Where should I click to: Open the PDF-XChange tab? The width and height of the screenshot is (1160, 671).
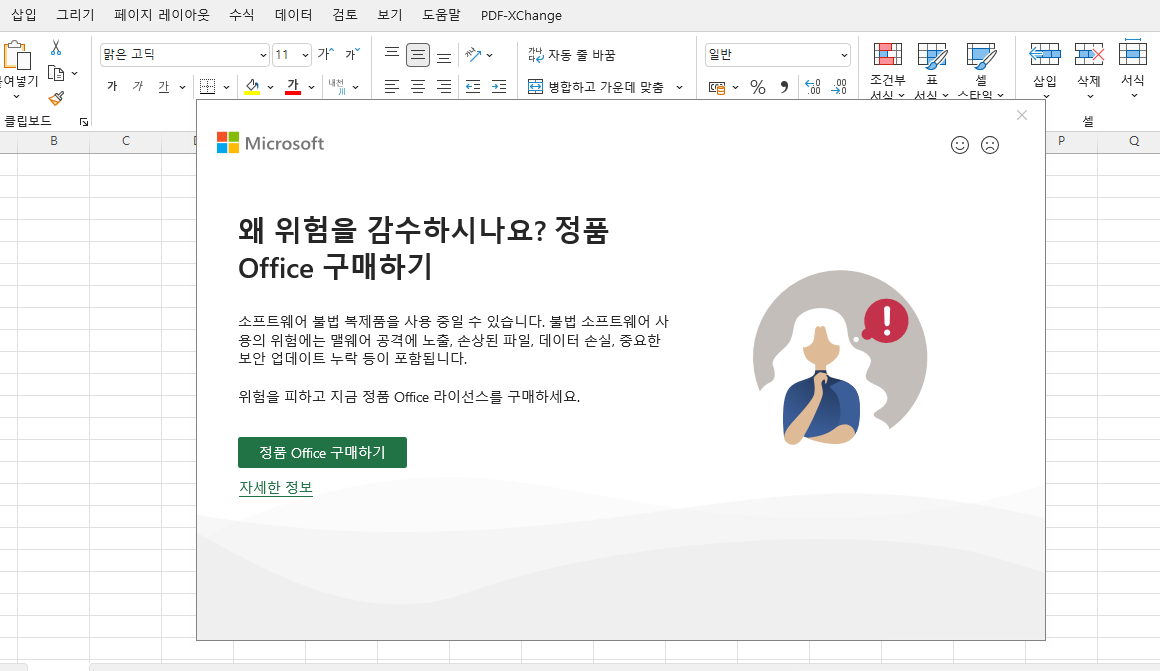coord(521,15)
